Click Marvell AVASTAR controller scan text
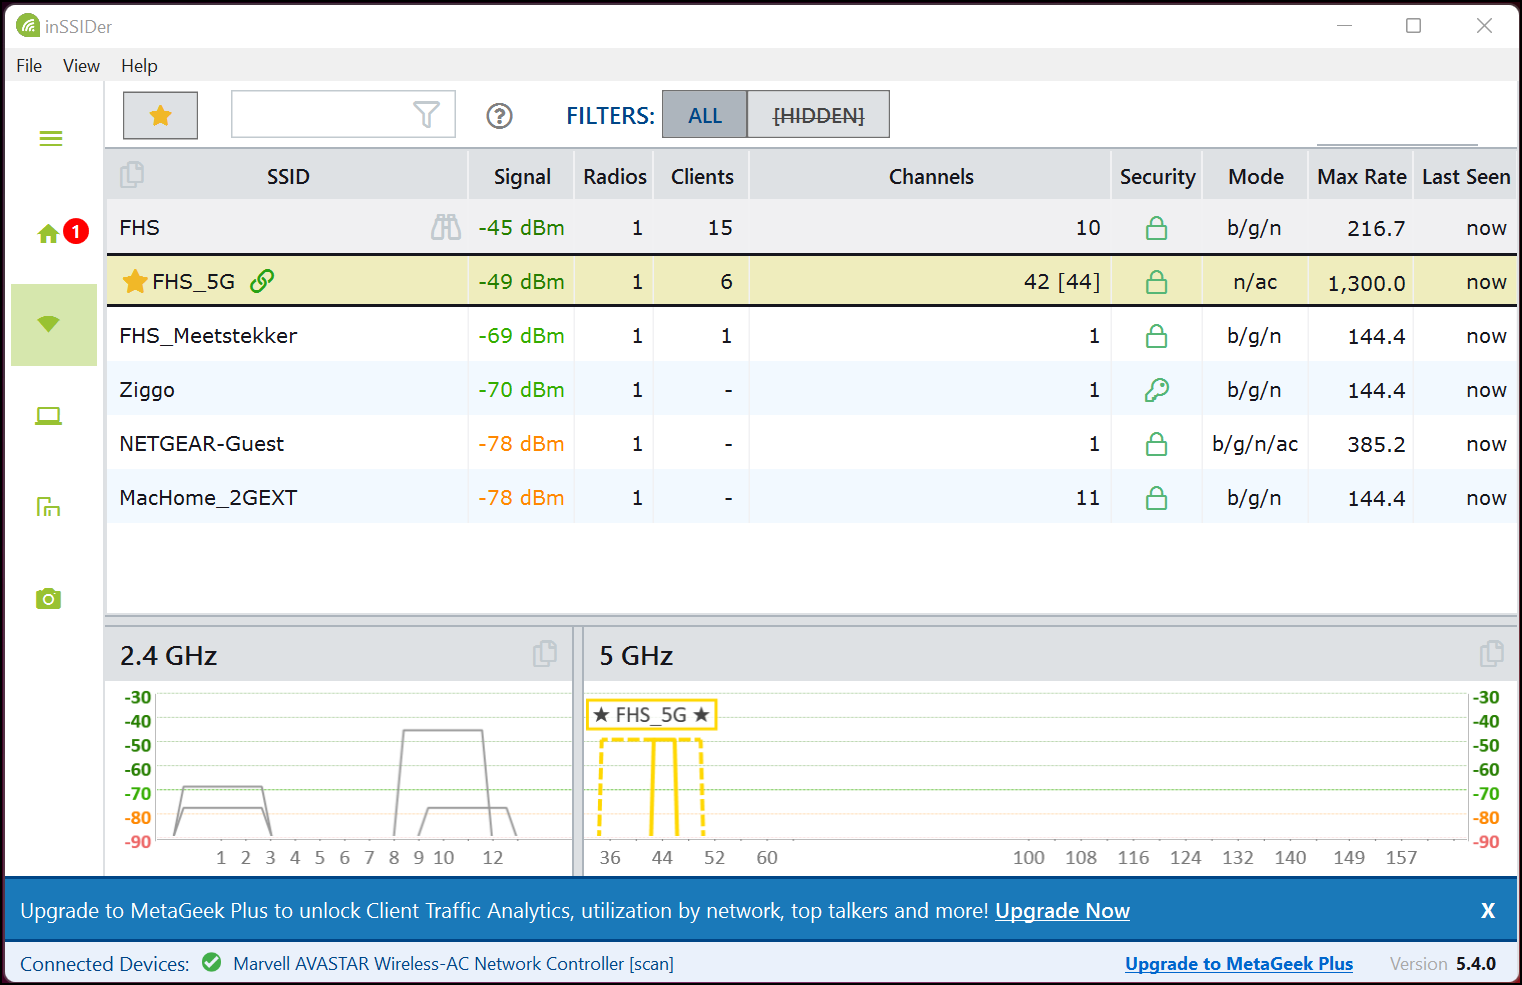Screen dimensions: 1522x985 click(453, 964)
